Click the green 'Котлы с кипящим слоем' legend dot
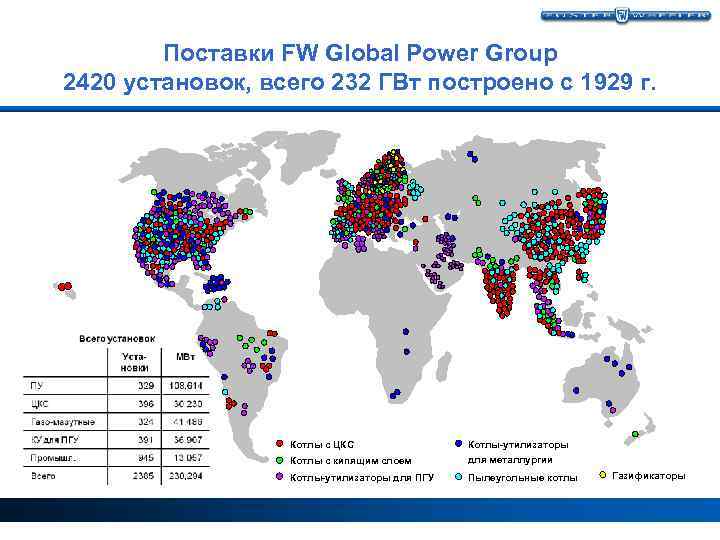The height and width of the screenshot is (540, 720). (279, 460)
